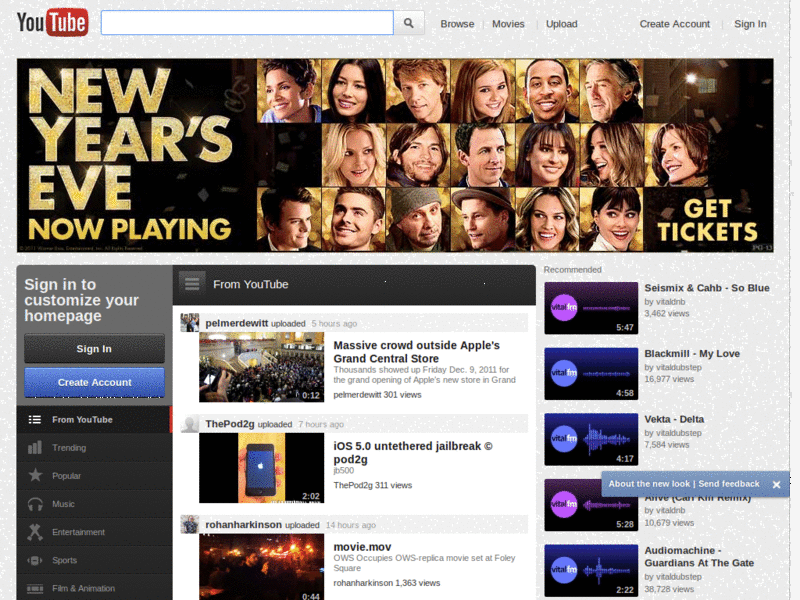This screenshot has height=600, width=800.
Task: Click vitaldubstep under Vekta - Delta
Action: (679, 433)
